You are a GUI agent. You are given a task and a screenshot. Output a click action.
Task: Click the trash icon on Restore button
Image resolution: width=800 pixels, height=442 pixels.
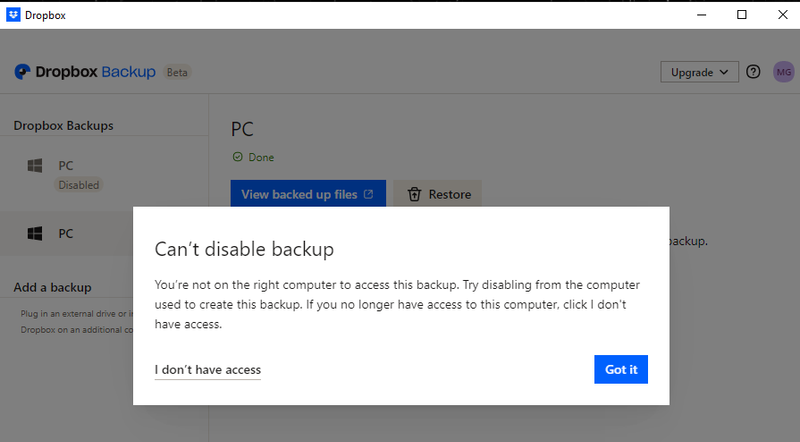pos(414,195)
